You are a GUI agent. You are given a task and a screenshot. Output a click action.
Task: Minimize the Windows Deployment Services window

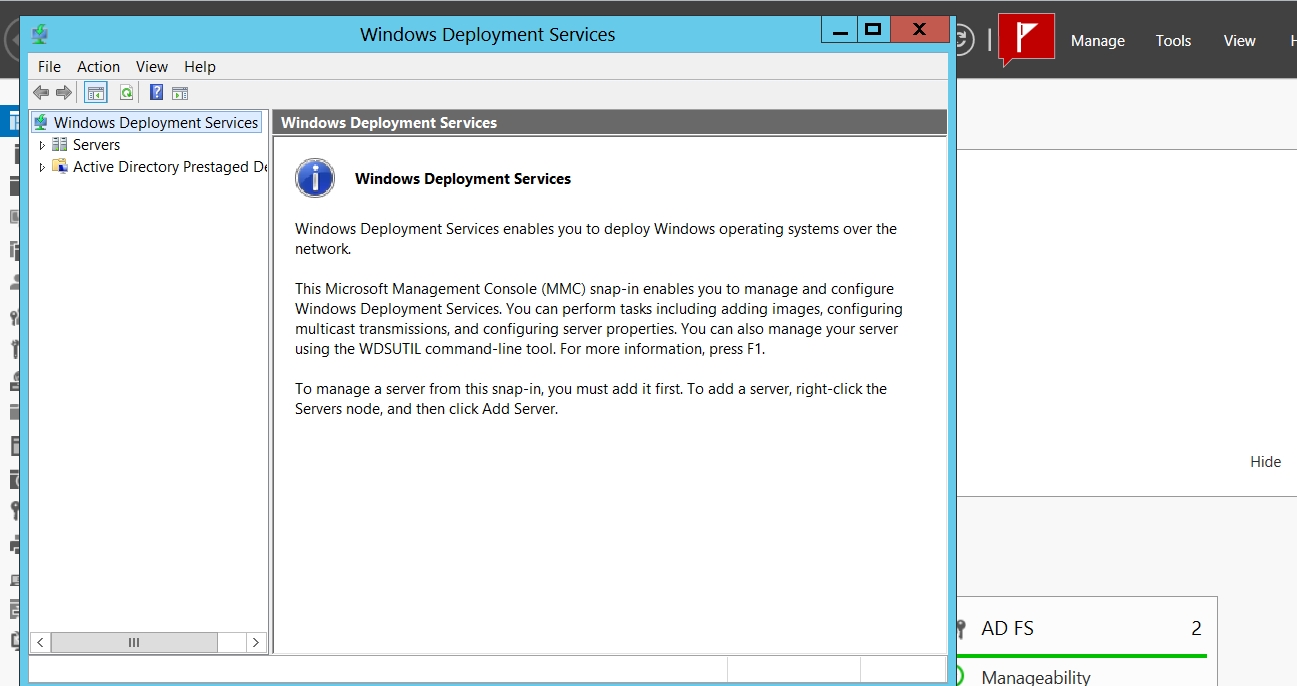[840, 30]
